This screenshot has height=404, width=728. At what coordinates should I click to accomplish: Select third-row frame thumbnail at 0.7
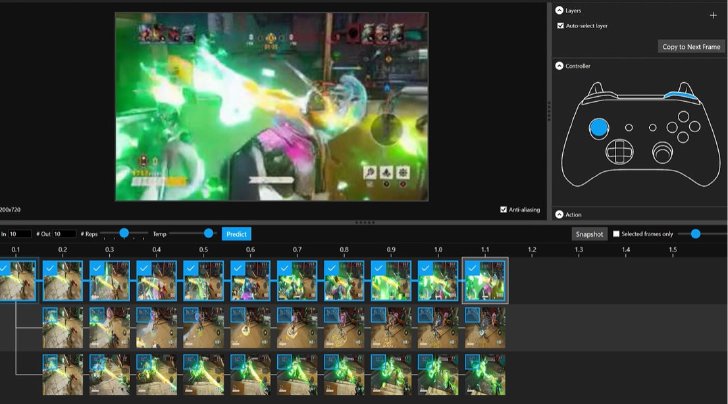(297, 374)
